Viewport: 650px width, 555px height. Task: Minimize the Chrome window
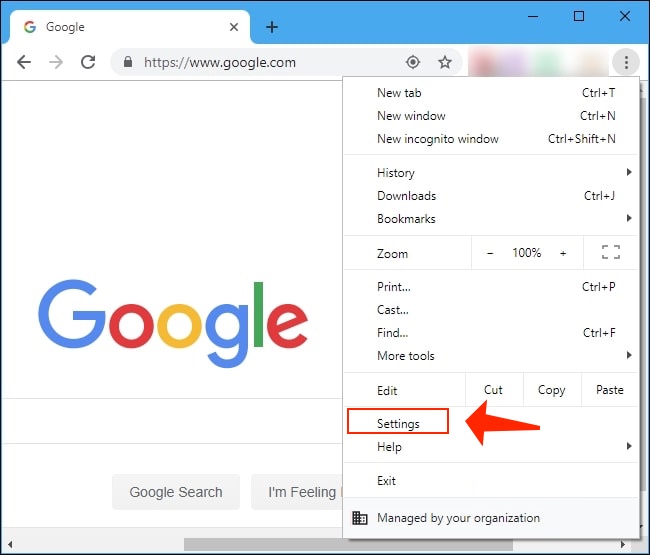[x=533, y=17]
